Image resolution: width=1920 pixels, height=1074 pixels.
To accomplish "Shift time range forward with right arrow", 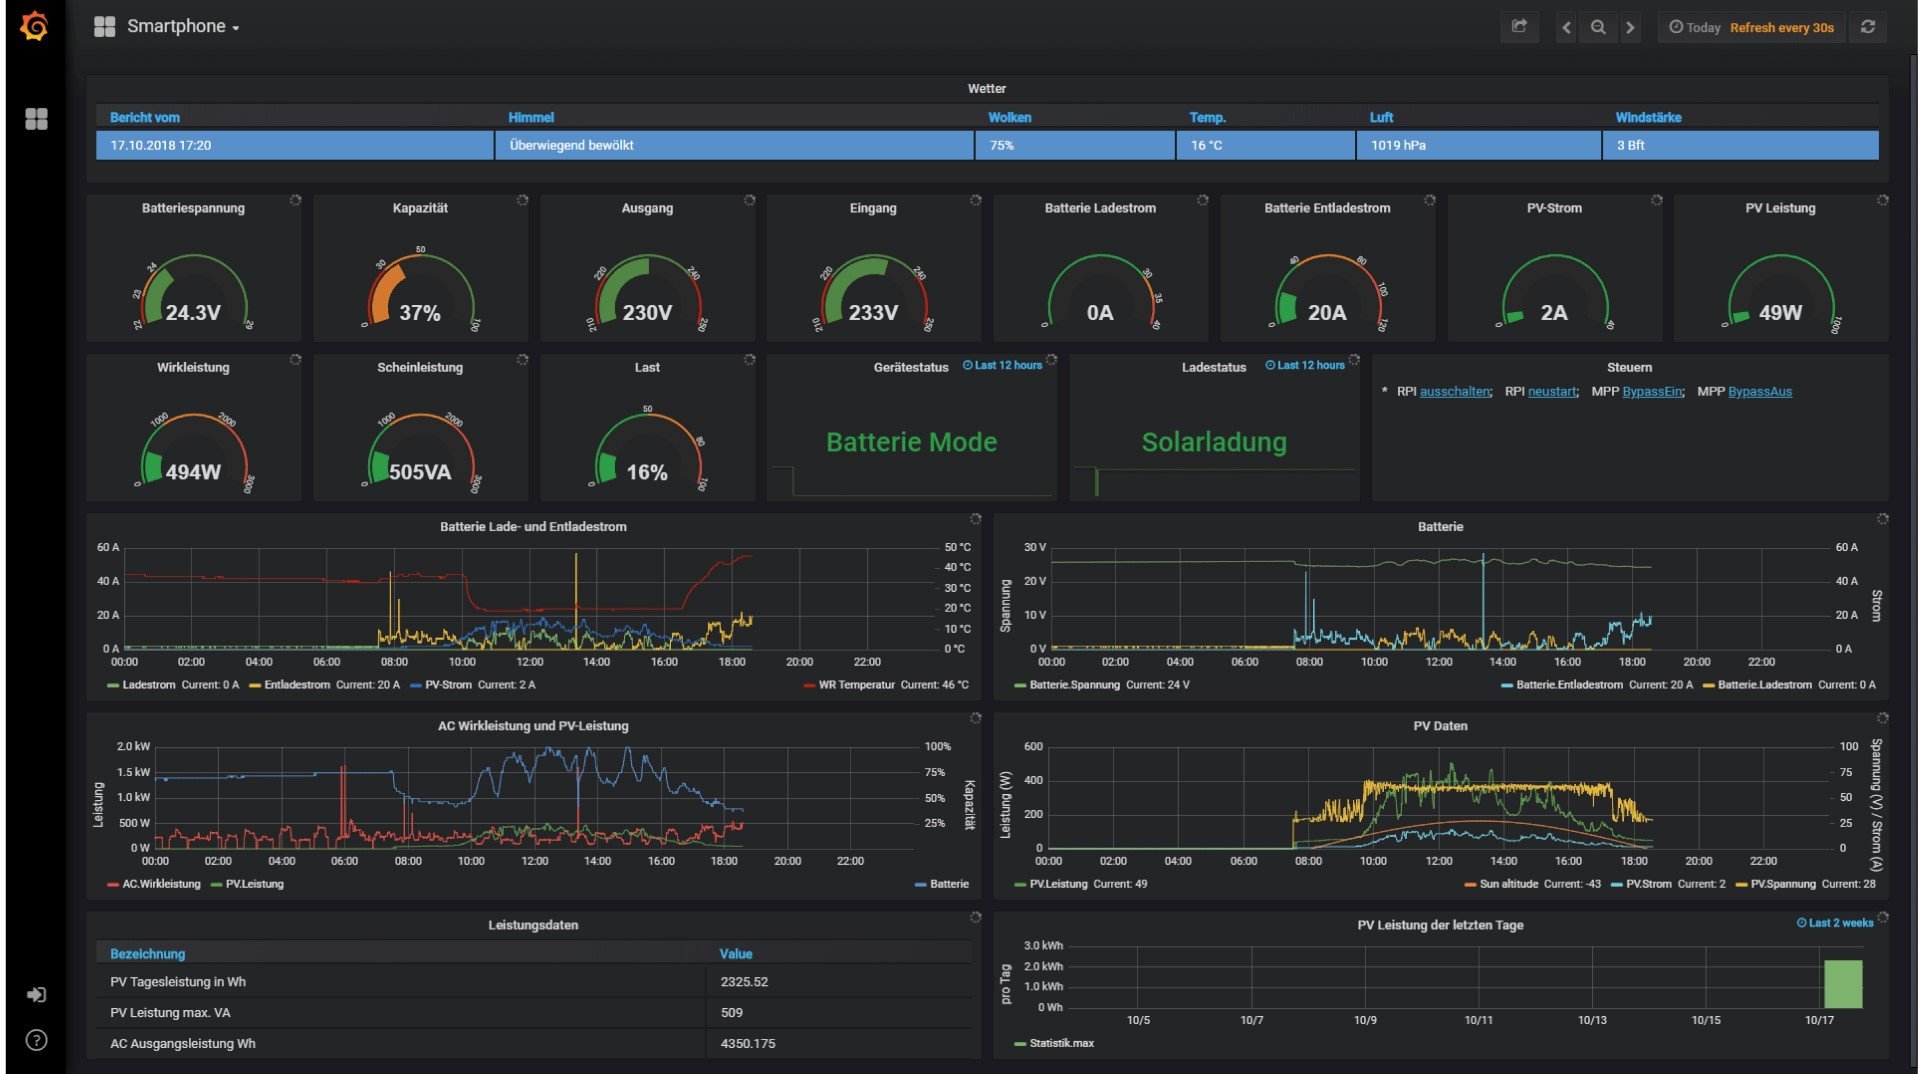I will click(x=1630, y=28).
